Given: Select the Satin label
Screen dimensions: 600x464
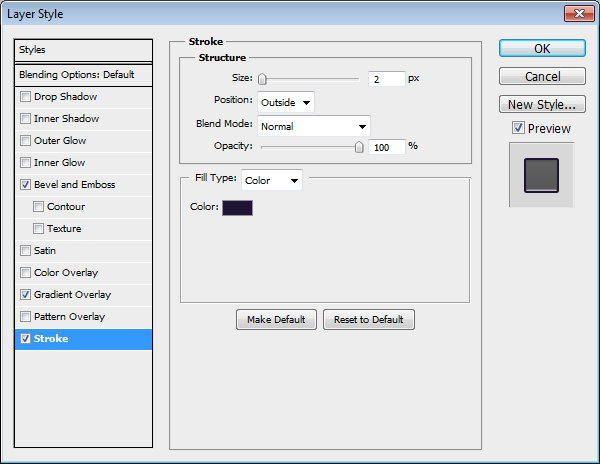Looking at the screenshot, I should tap(45, 251).
